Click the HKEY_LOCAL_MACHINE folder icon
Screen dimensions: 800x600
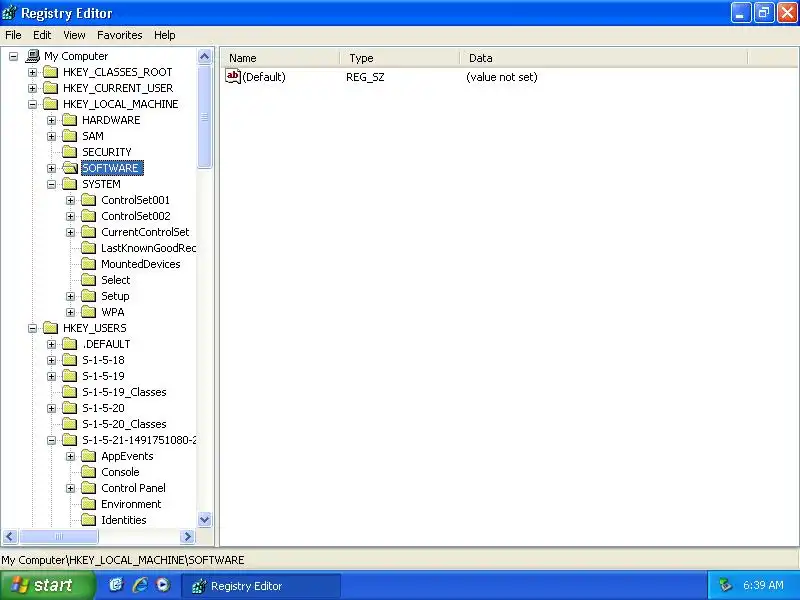[50, 104]
